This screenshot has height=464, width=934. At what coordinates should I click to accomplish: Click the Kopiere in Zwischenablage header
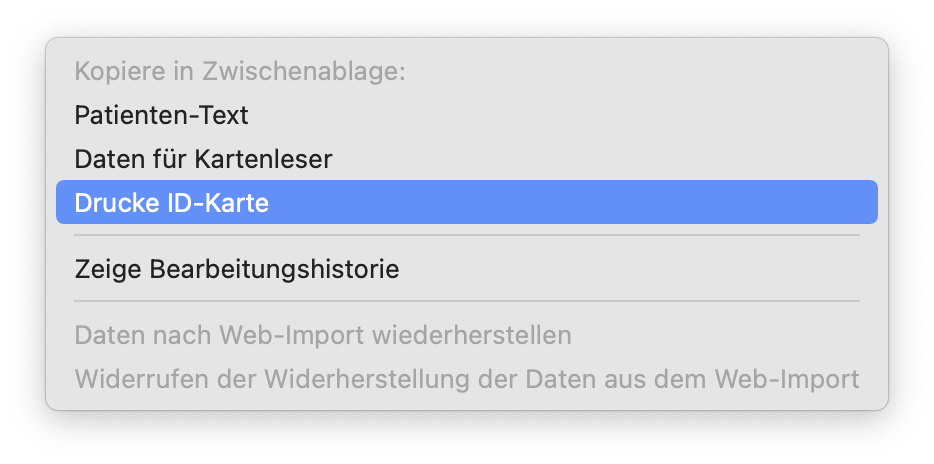(239, 72)
